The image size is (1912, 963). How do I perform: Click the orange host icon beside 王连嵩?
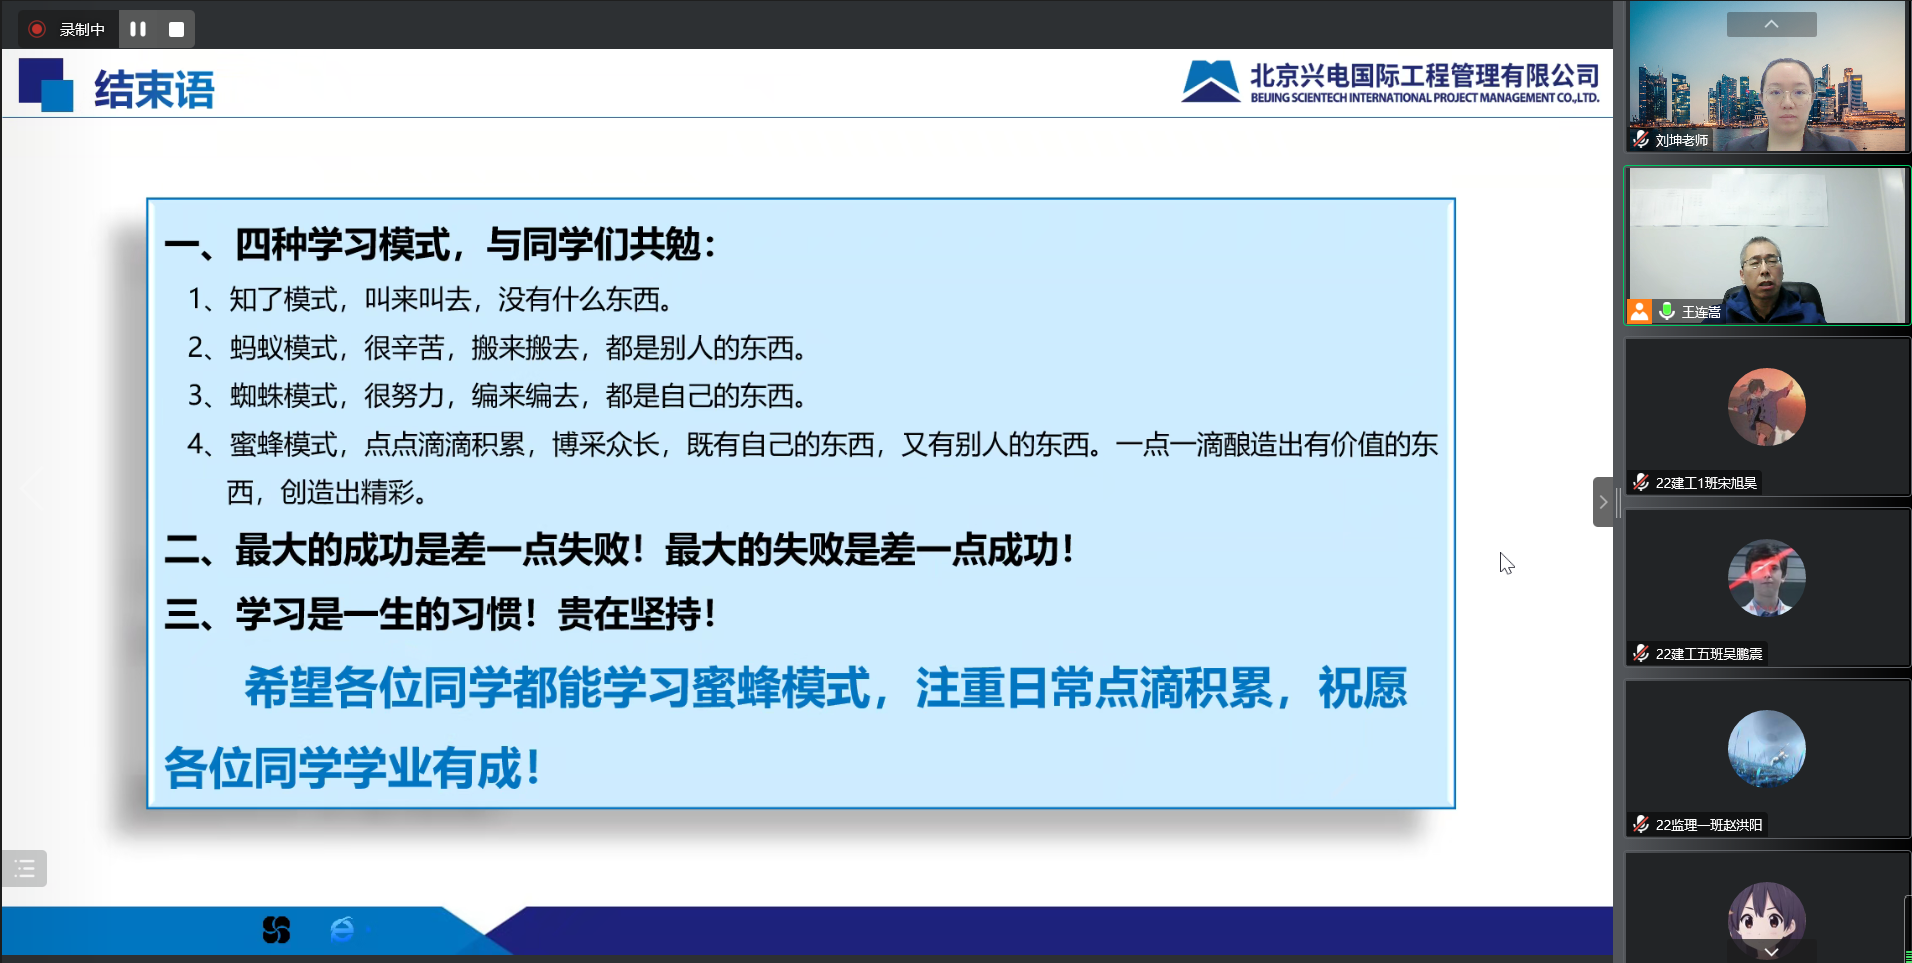1640,311
